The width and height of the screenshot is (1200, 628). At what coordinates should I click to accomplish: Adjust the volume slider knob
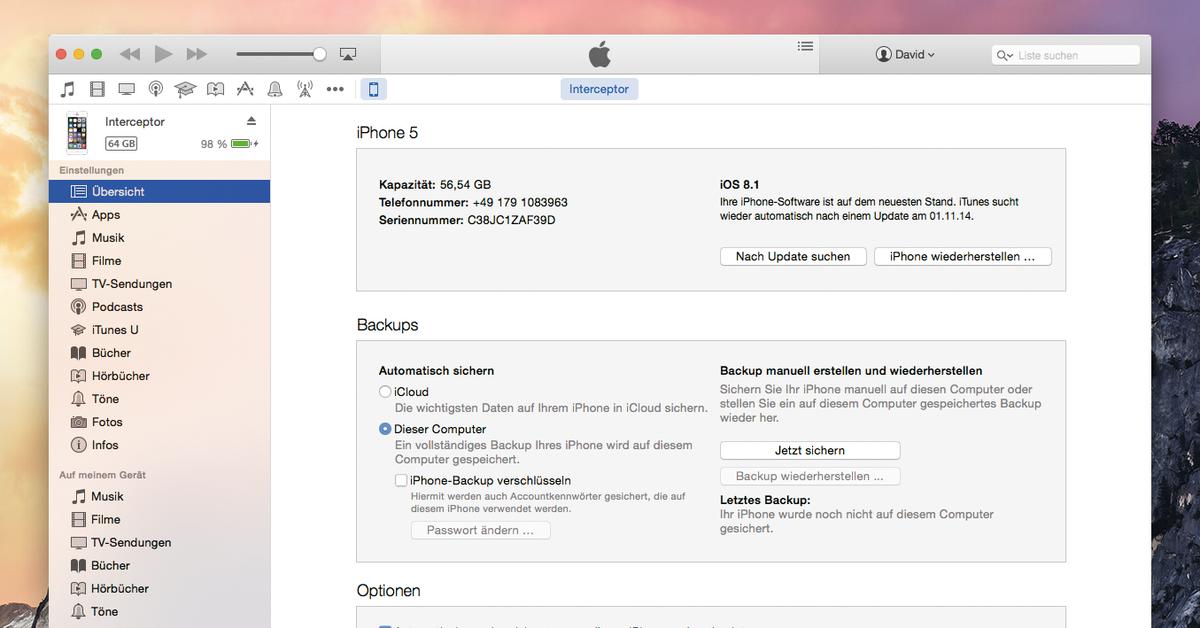319,54
